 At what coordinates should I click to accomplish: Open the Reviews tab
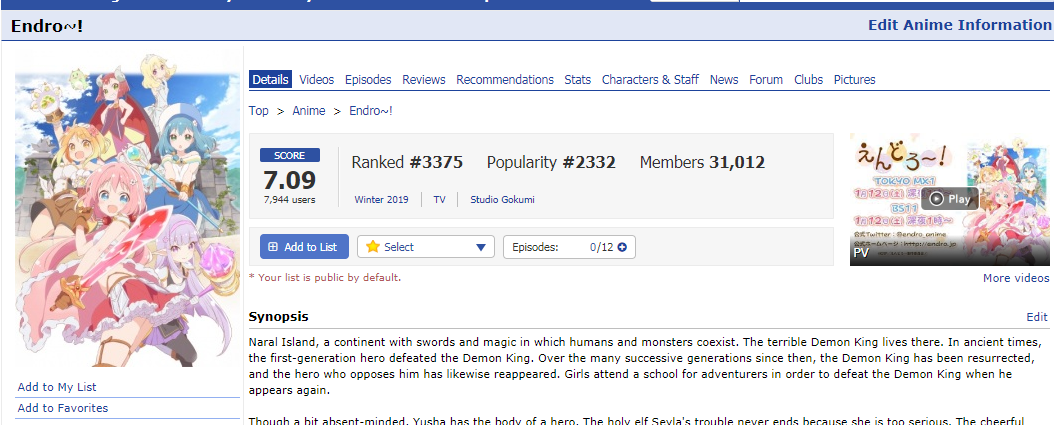423,79
